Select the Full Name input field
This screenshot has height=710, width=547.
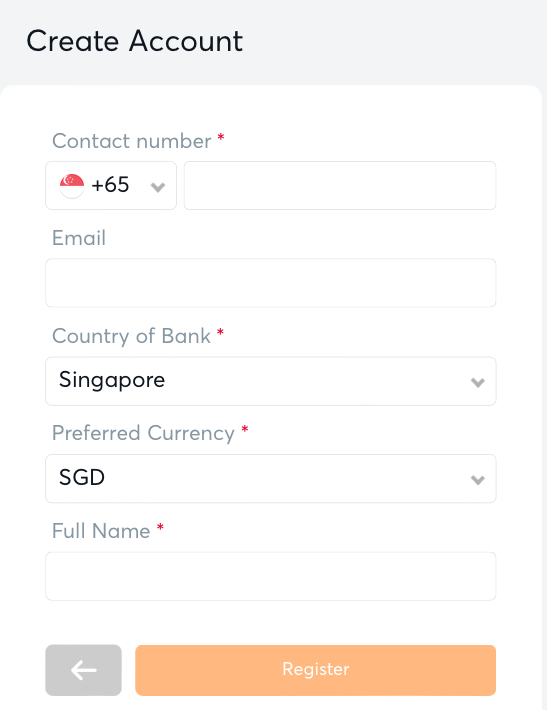click(271, 576)
